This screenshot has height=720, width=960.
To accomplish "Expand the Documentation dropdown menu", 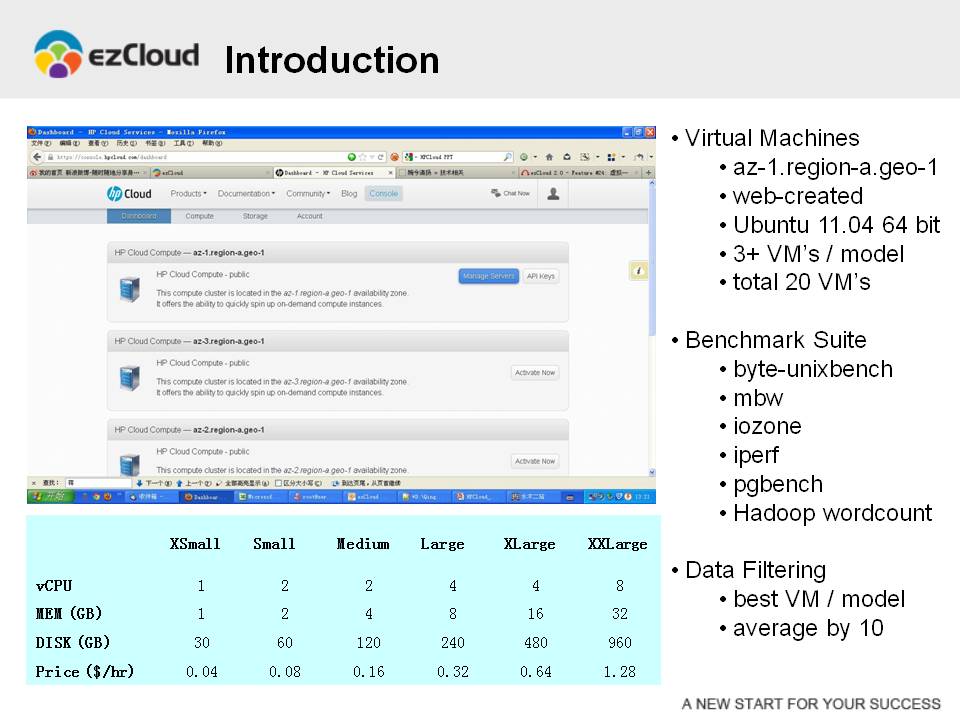I will point(247,194).
